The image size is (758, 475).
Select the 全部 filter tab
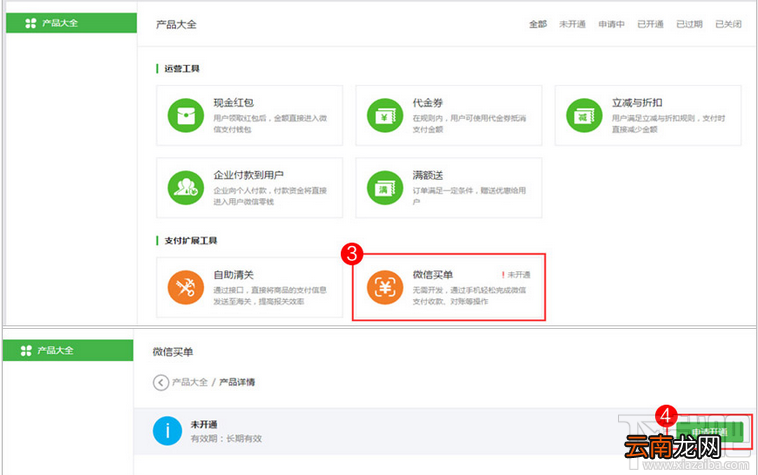point(538,24)
